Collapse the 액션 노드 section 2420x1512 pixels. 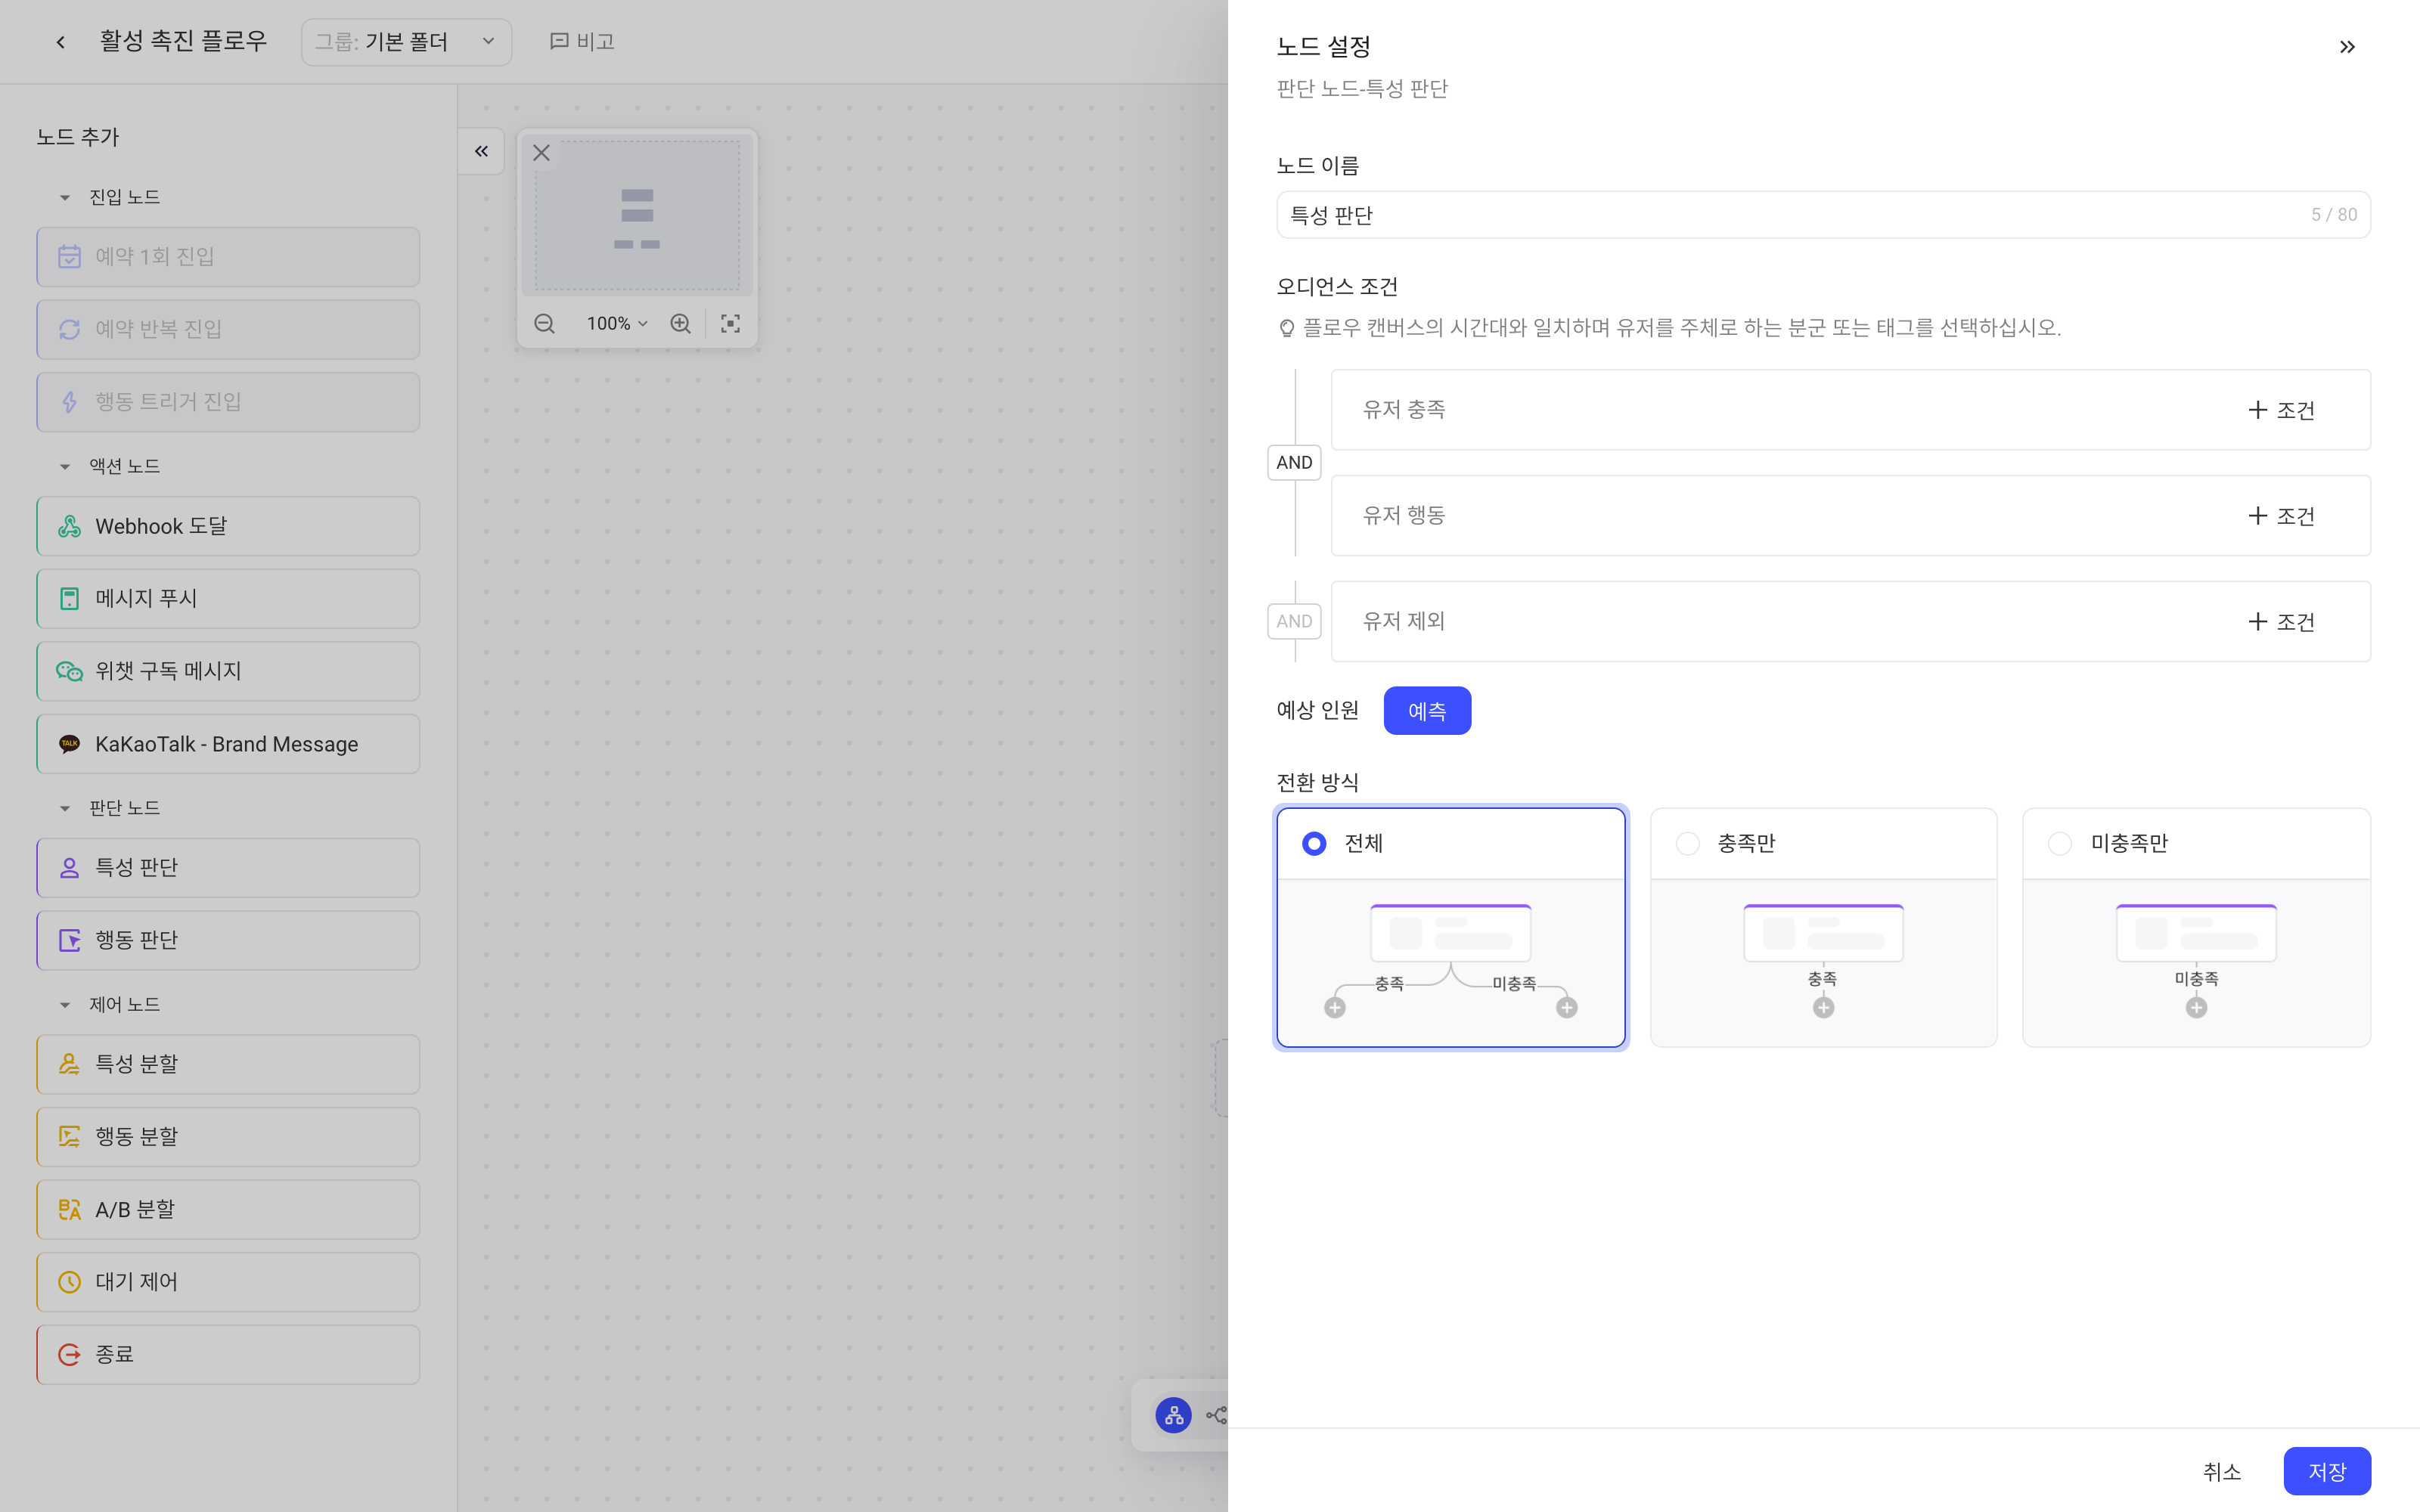coord(65,466)
